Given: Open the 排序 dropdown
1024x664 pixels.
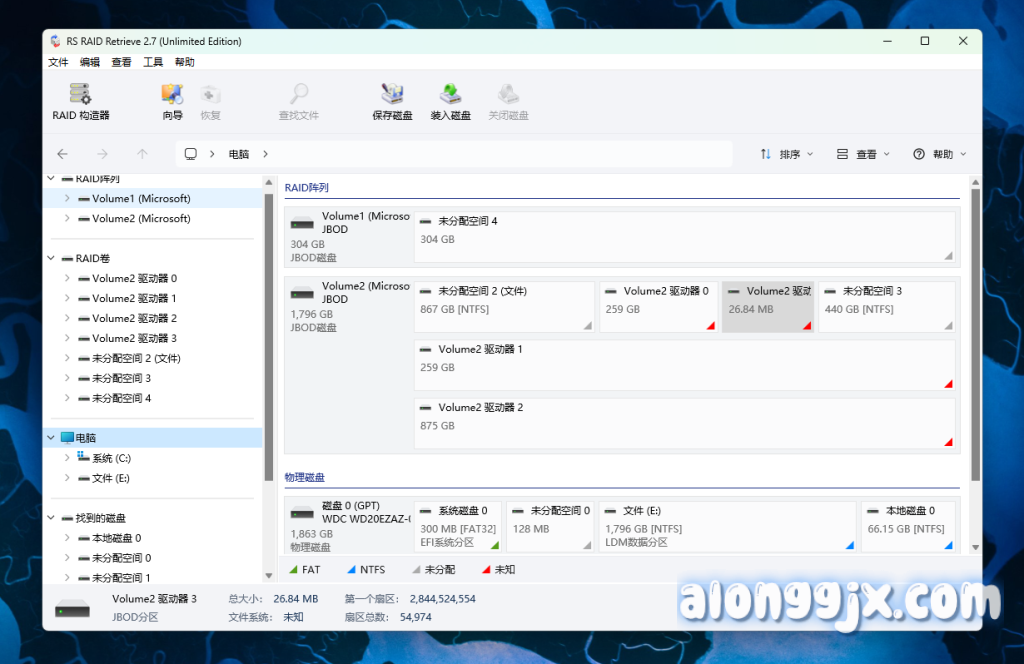Looking at the screenshot, I should pos(787,154).
